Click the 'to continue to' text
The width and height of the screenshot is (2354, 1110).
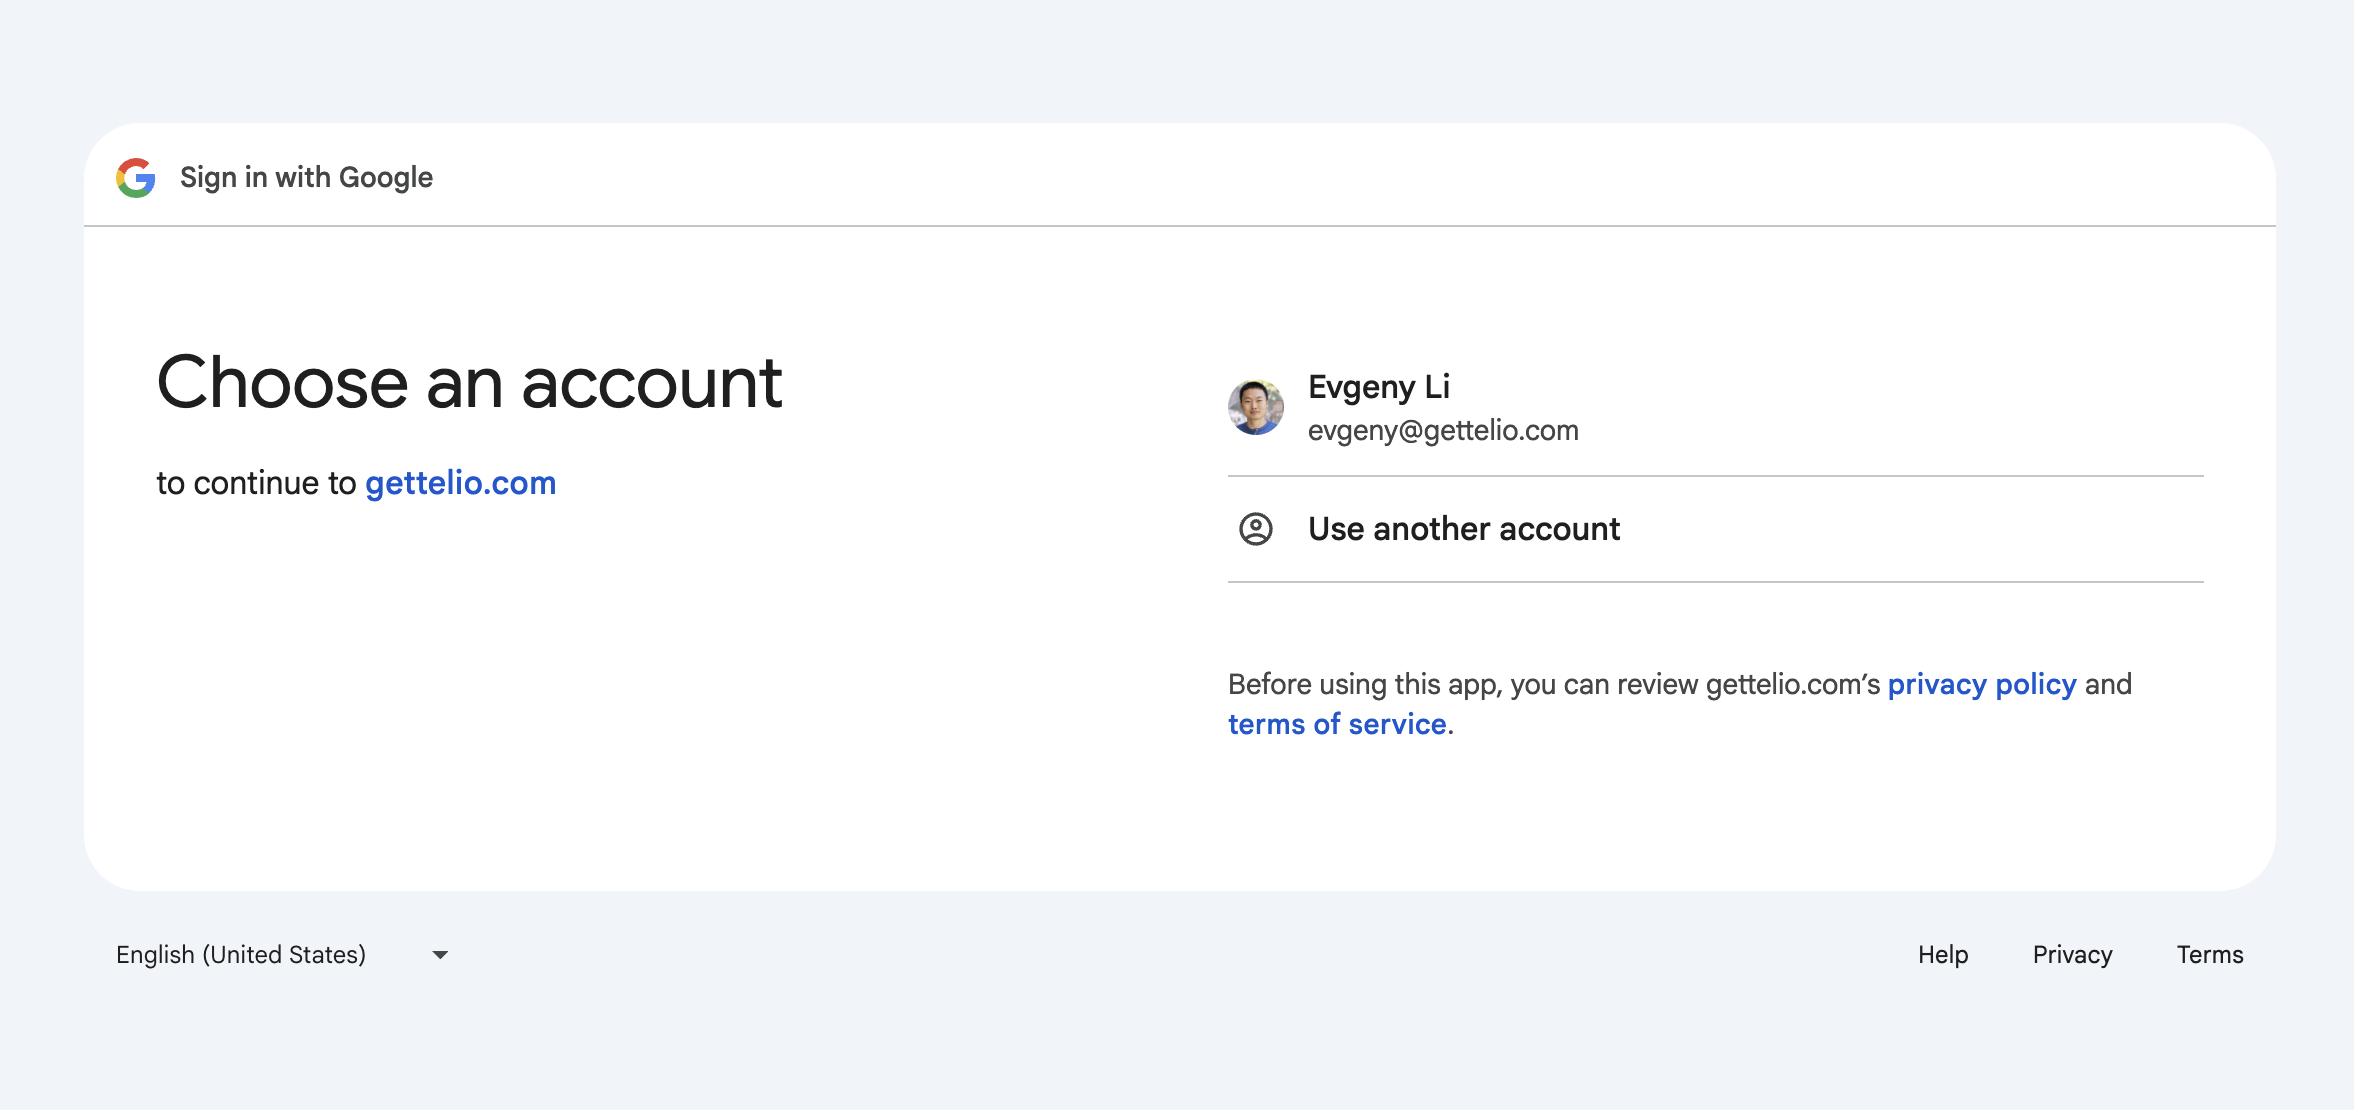pyautogui.click(x=256, y=483)
